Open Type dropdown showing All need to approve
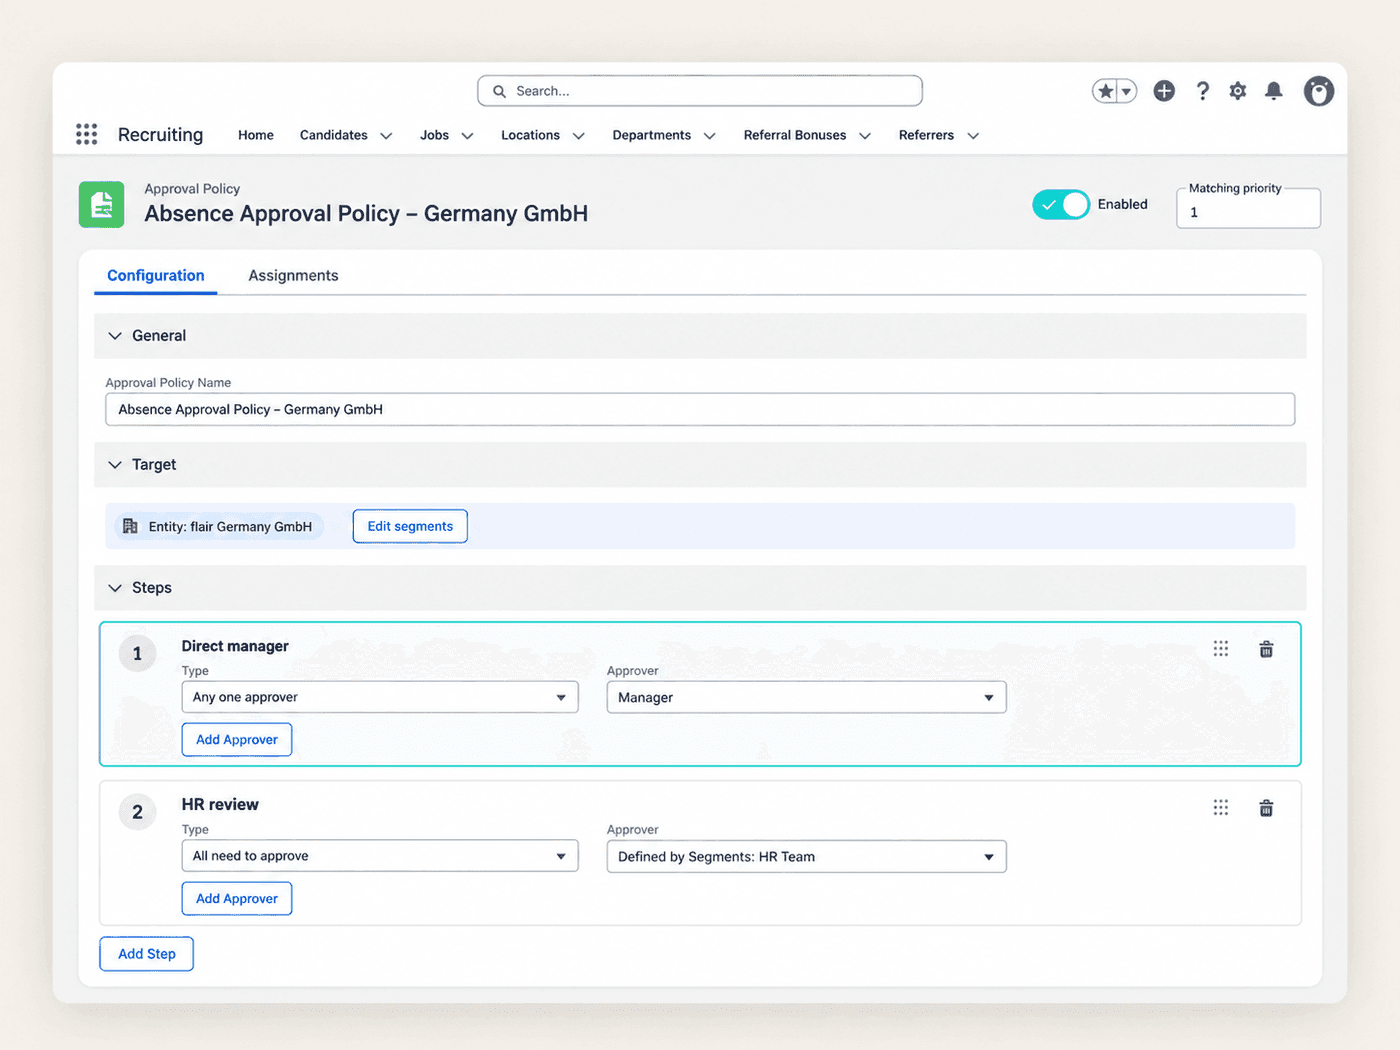 [x=380, y=856]
